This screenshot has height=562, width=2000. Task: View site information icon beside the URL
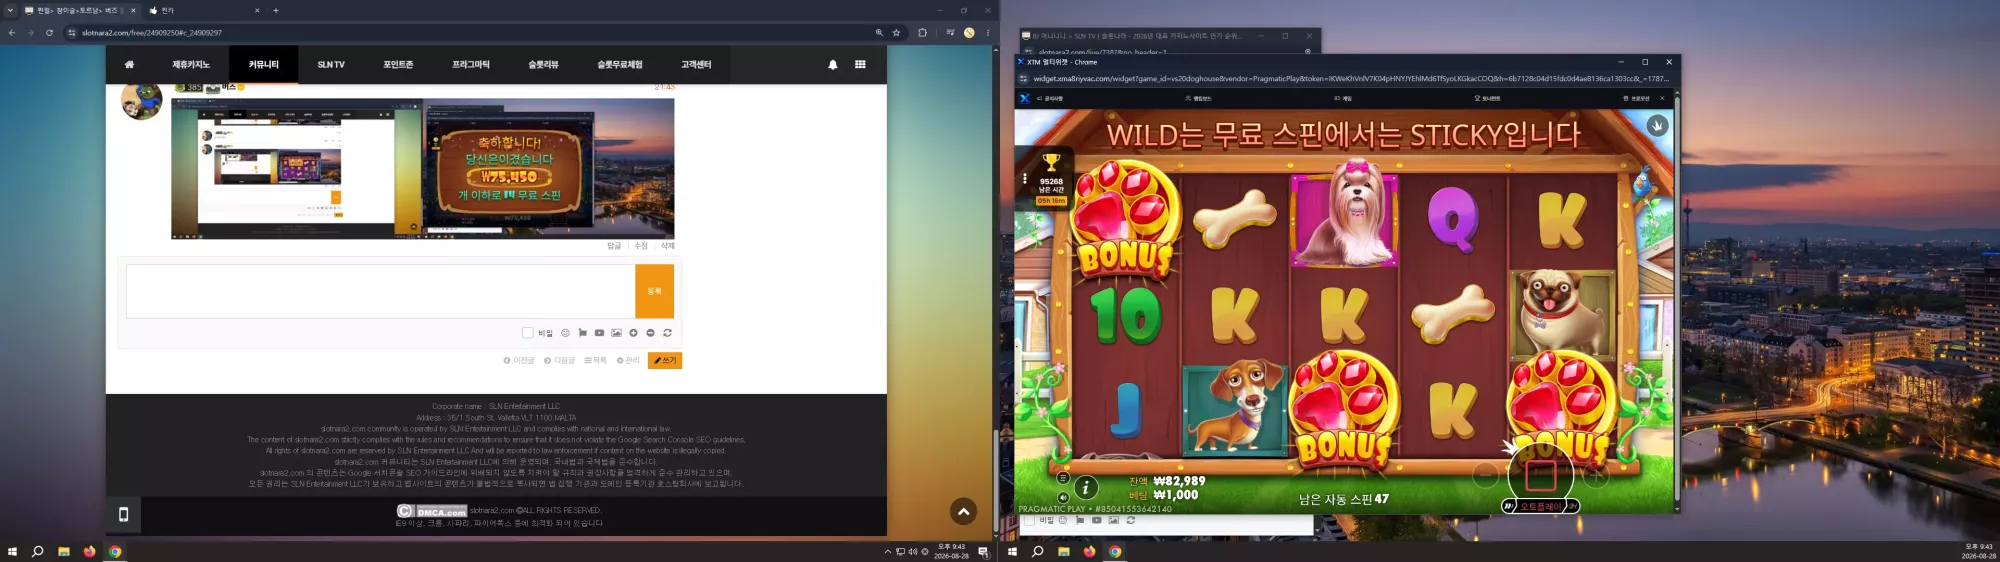[71, 32]
